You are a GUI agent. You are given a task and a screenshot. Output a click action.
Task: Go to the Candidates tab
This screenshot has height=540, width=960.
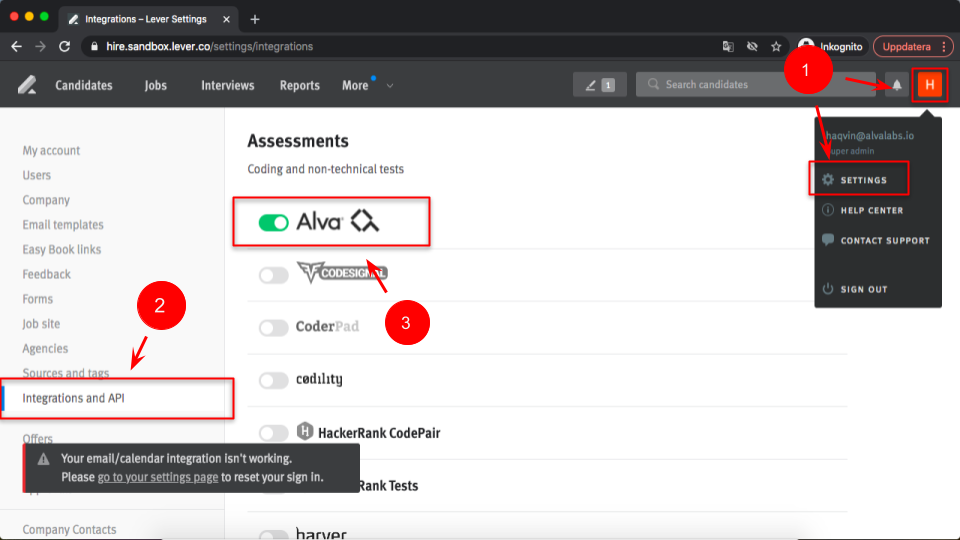tap(84, 86)
